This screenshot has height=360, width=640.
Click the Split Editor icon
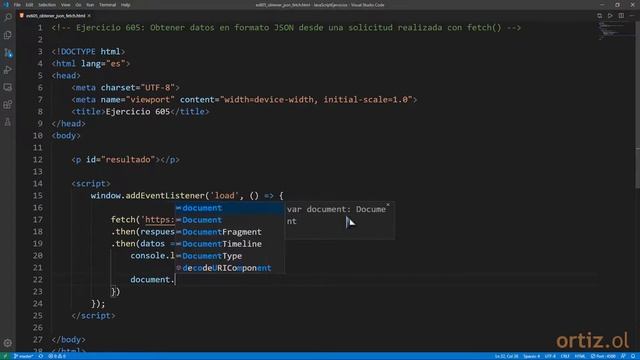(621, 16)
